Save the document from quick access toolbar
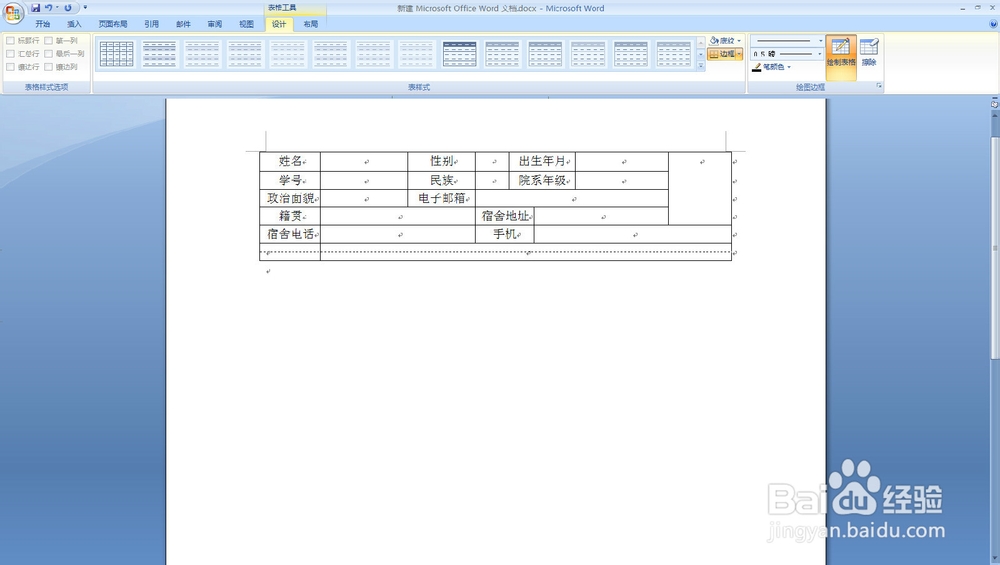The width and height of the screenshot is (1000, 565). point(36,8)
